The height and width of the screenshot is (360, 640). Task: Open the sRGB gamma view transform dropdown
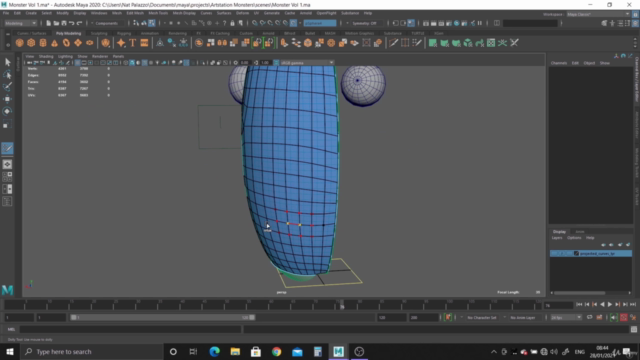307,63
